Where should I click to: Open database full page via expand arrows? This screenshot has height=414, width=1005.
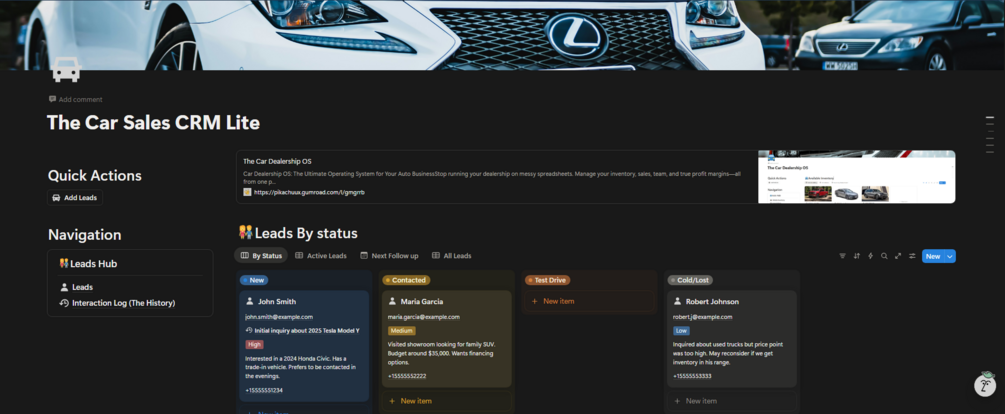coord(898,256)
